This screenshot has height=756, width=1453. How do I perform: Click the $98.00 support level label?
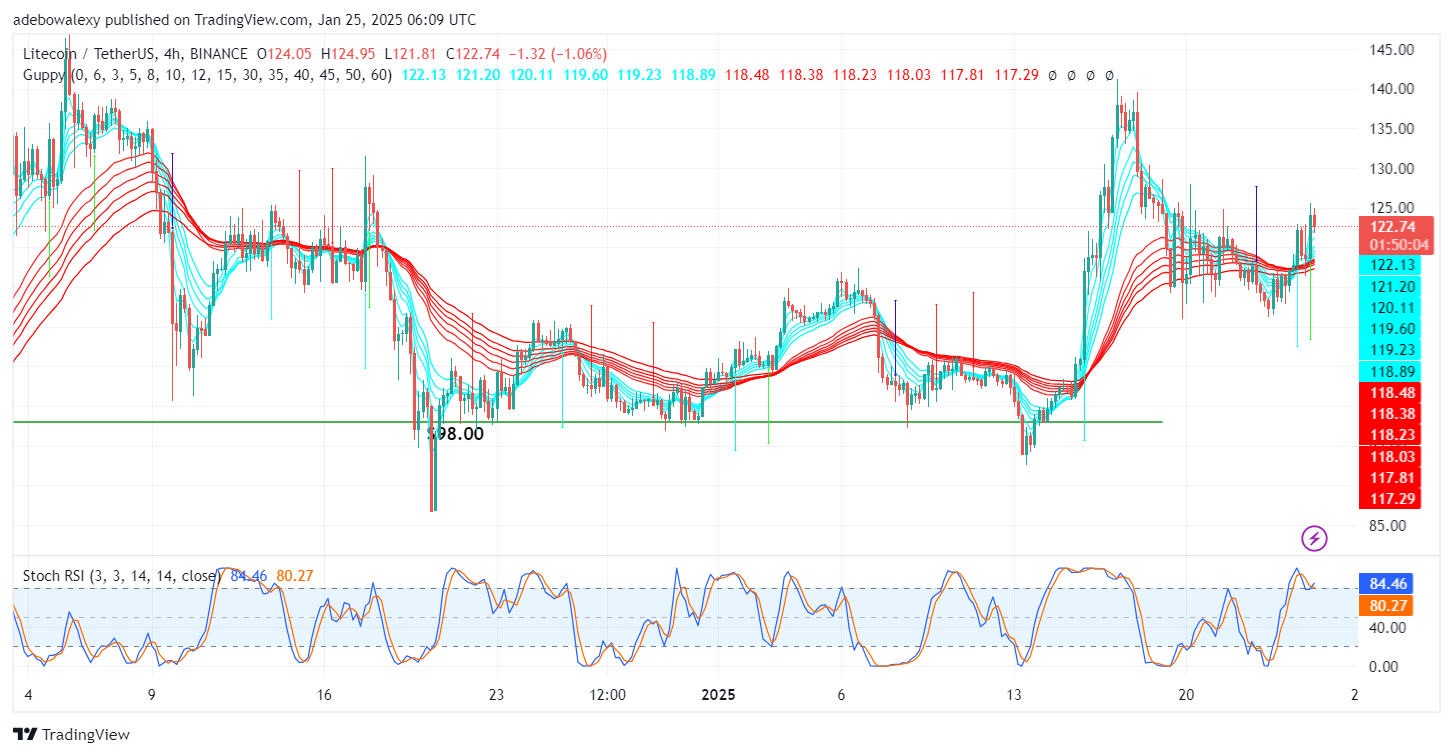454,434
